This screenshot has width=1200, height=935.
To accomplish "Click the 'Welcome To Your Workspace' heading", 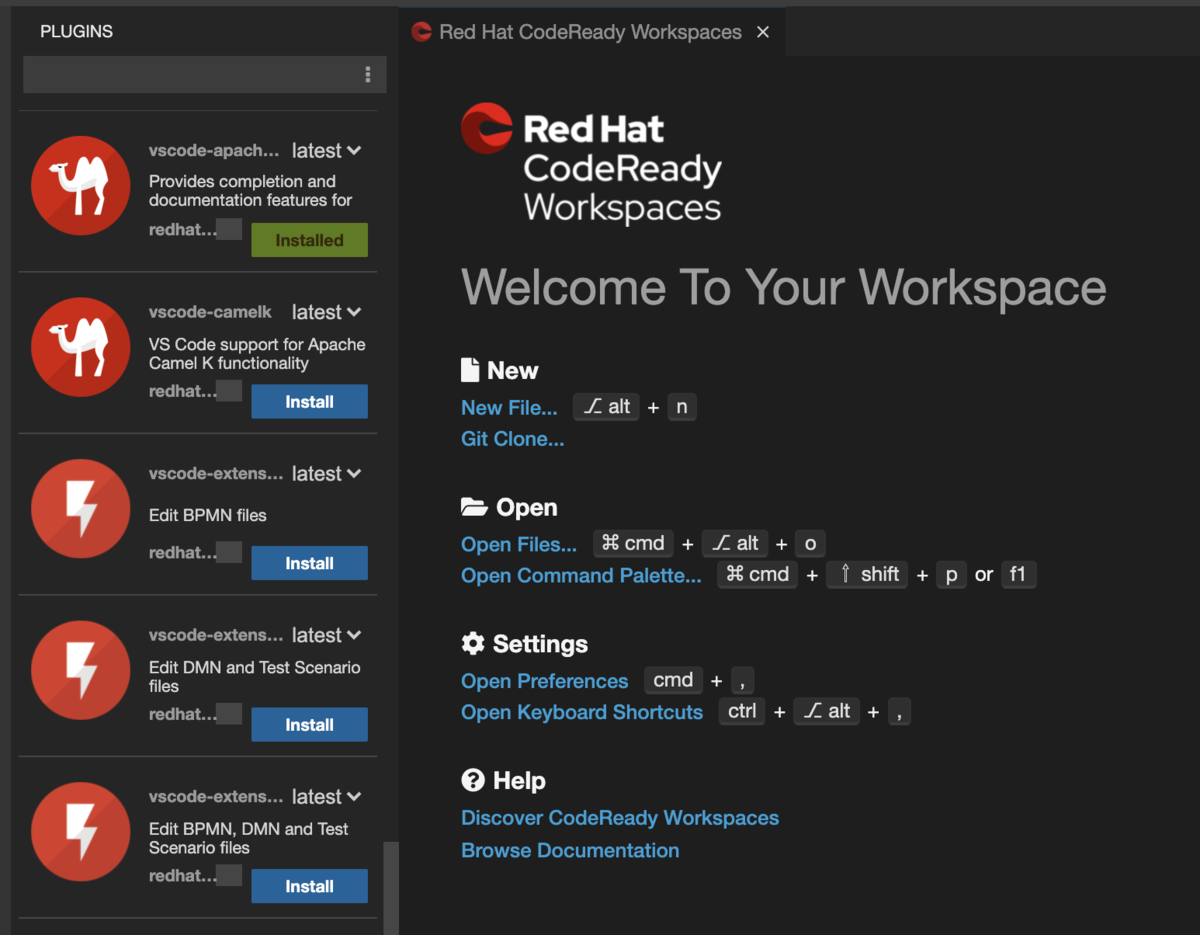I will click(784, 287).
